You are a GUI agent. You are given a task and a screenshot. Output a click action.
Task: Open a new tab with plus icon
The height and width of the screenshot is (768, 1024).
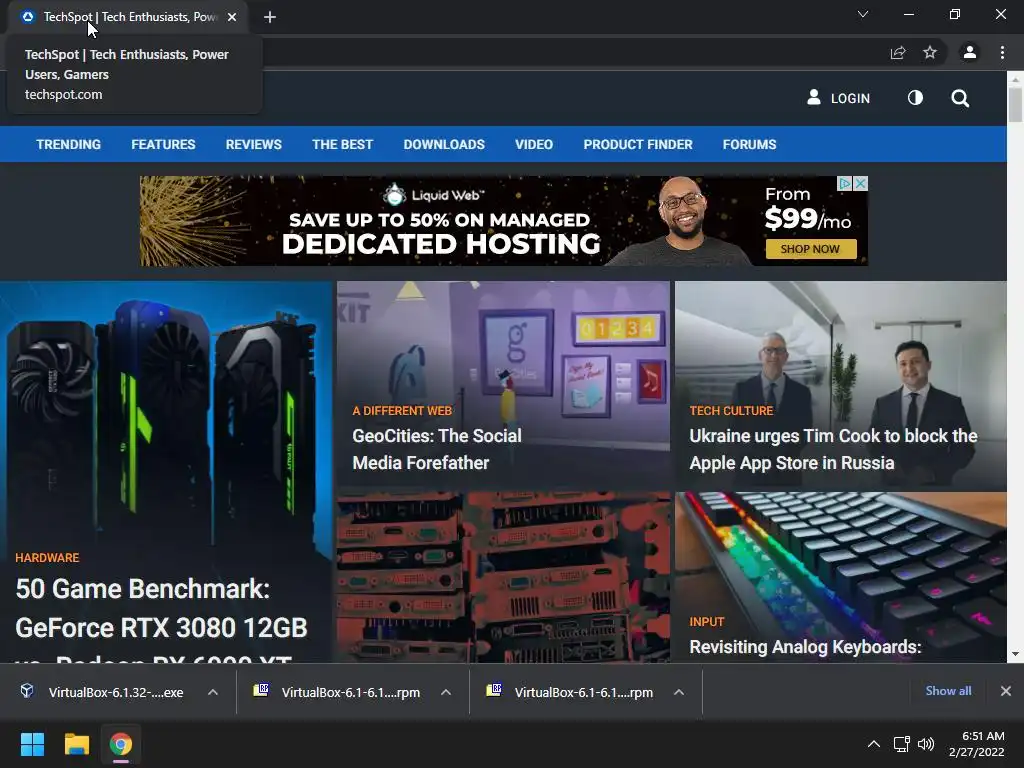pyautogui.click(x=270, y=17)
